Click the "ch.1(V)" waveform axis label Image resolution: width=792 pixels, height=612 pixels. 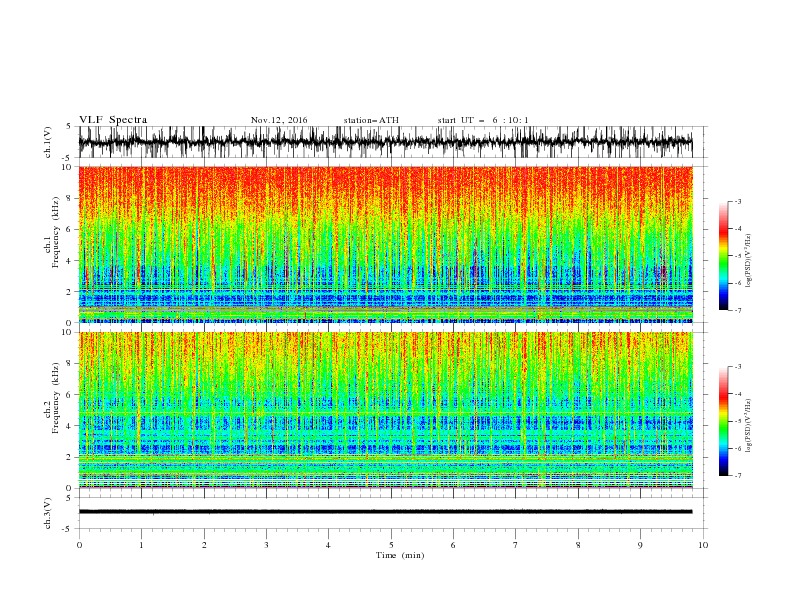48,142
